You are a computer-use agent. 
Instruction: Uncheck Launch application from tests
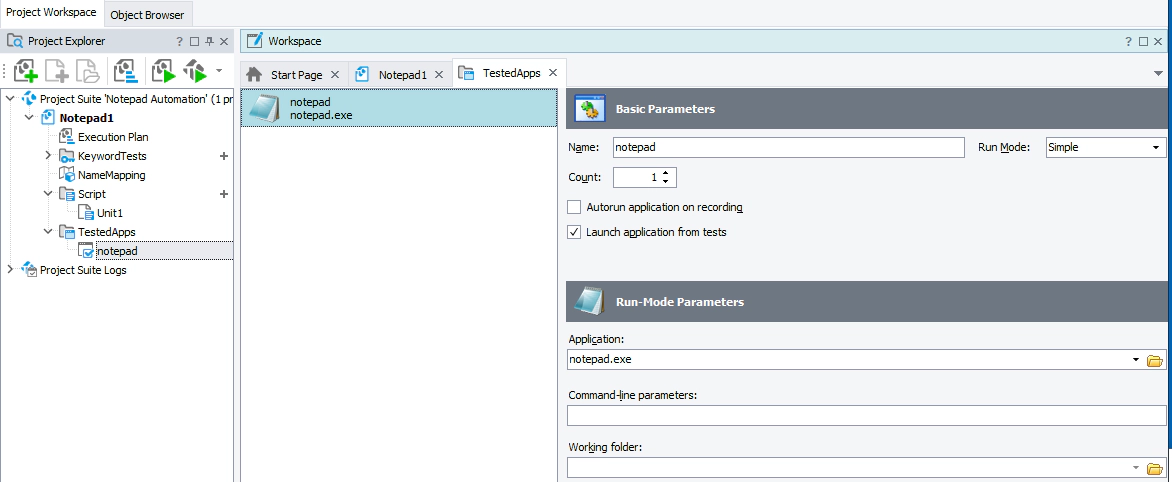pos(574,232)
